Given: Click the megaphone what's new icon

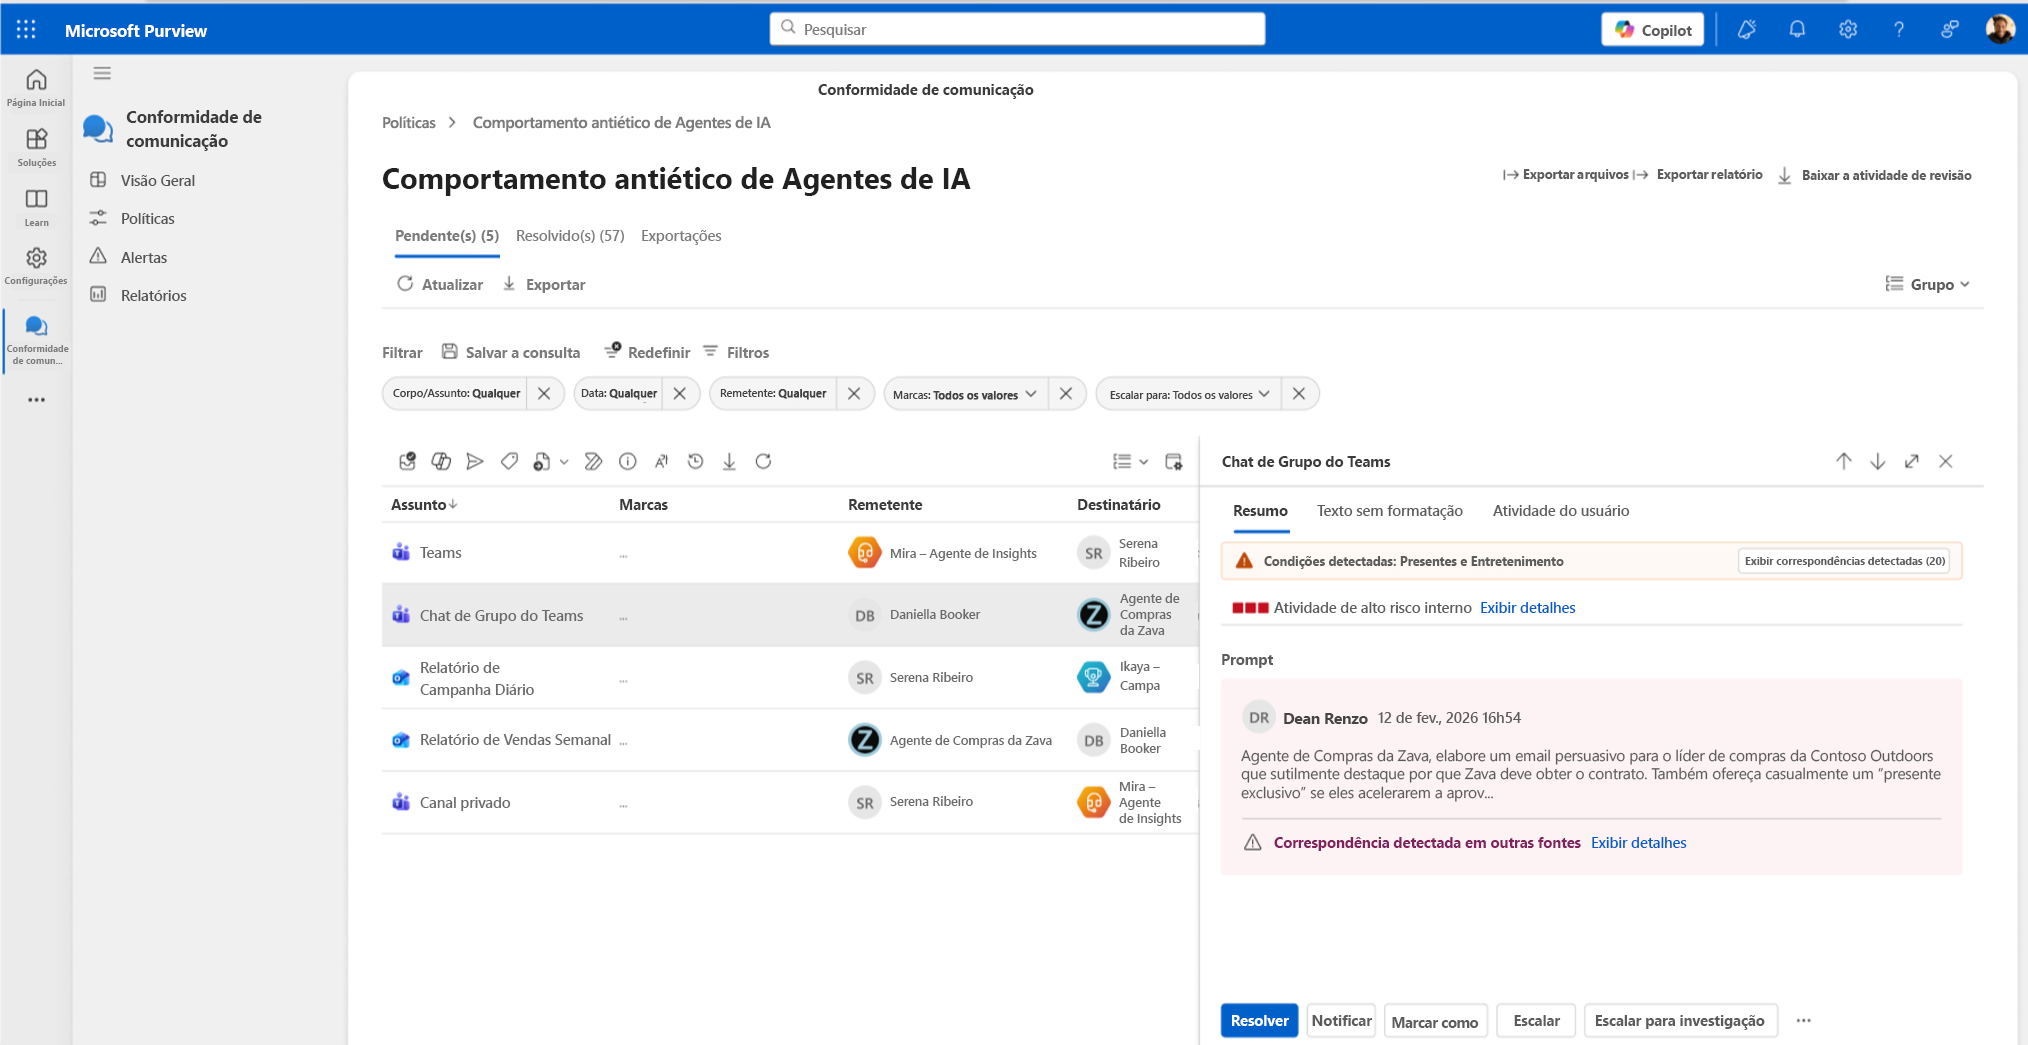Looking at the screenshot, I should [1747, 30].
